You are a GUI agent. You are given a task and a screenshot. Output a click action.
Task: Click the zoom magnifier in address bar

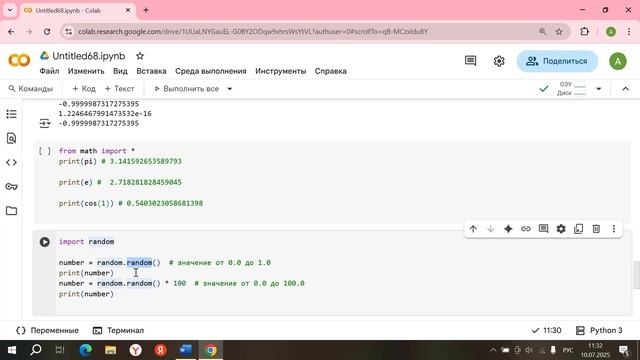542,31
